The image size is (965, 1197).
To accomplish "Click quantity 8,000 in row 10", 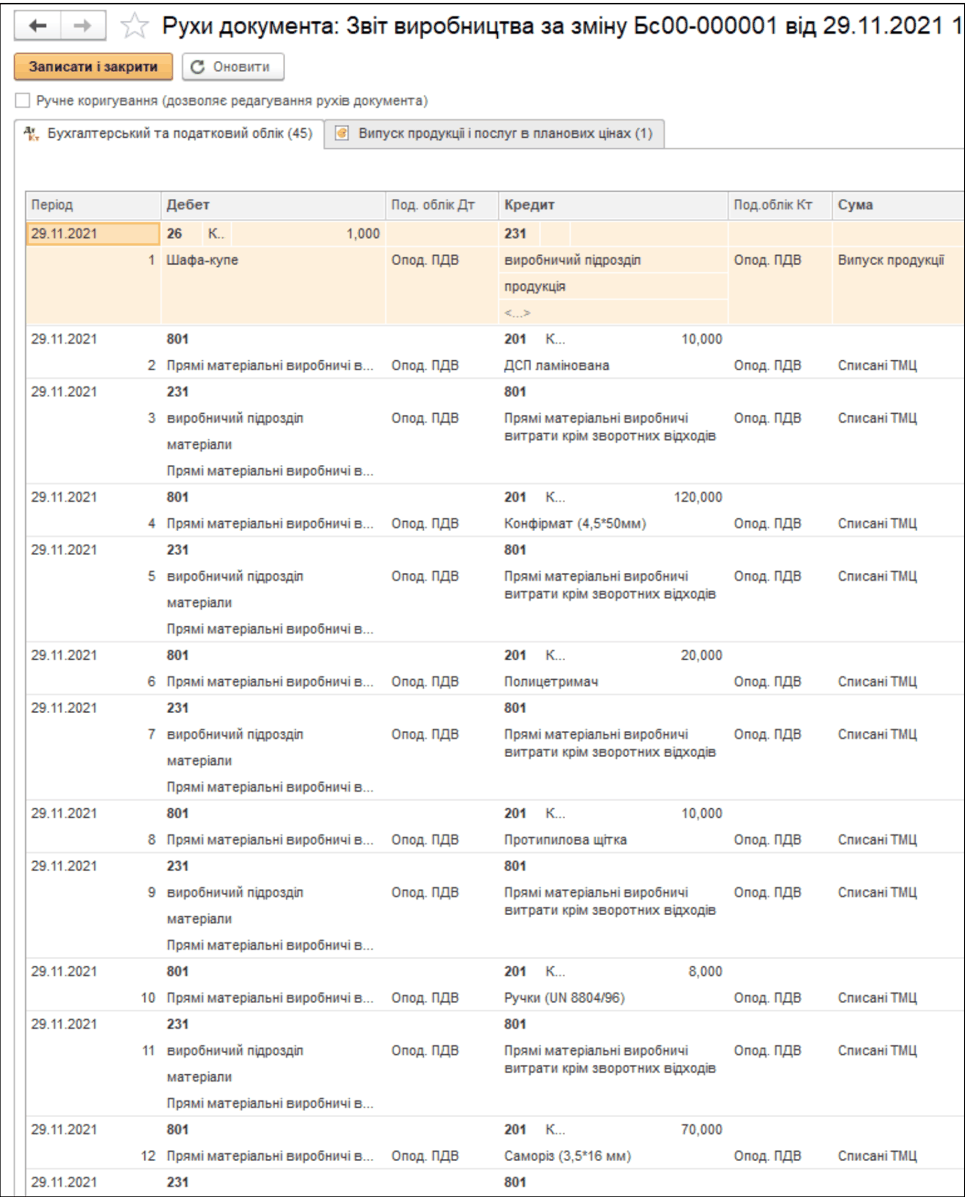I will point(705,972).
